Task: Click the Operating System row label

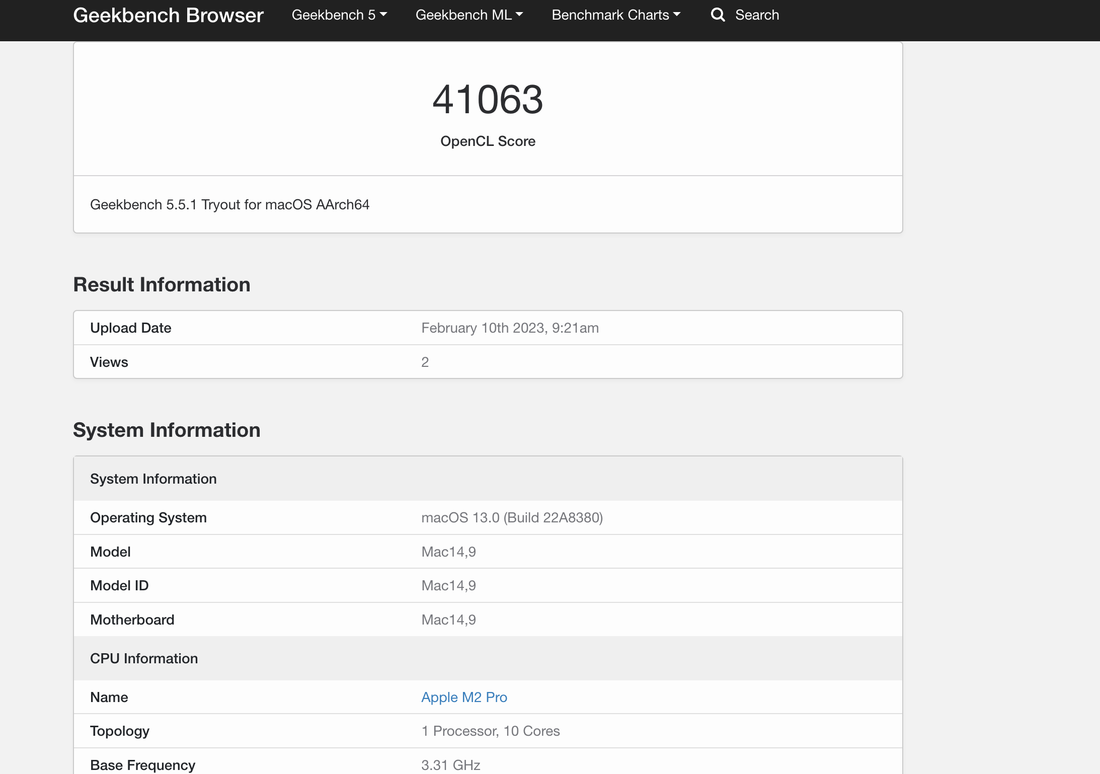Action: pos(148,518)
